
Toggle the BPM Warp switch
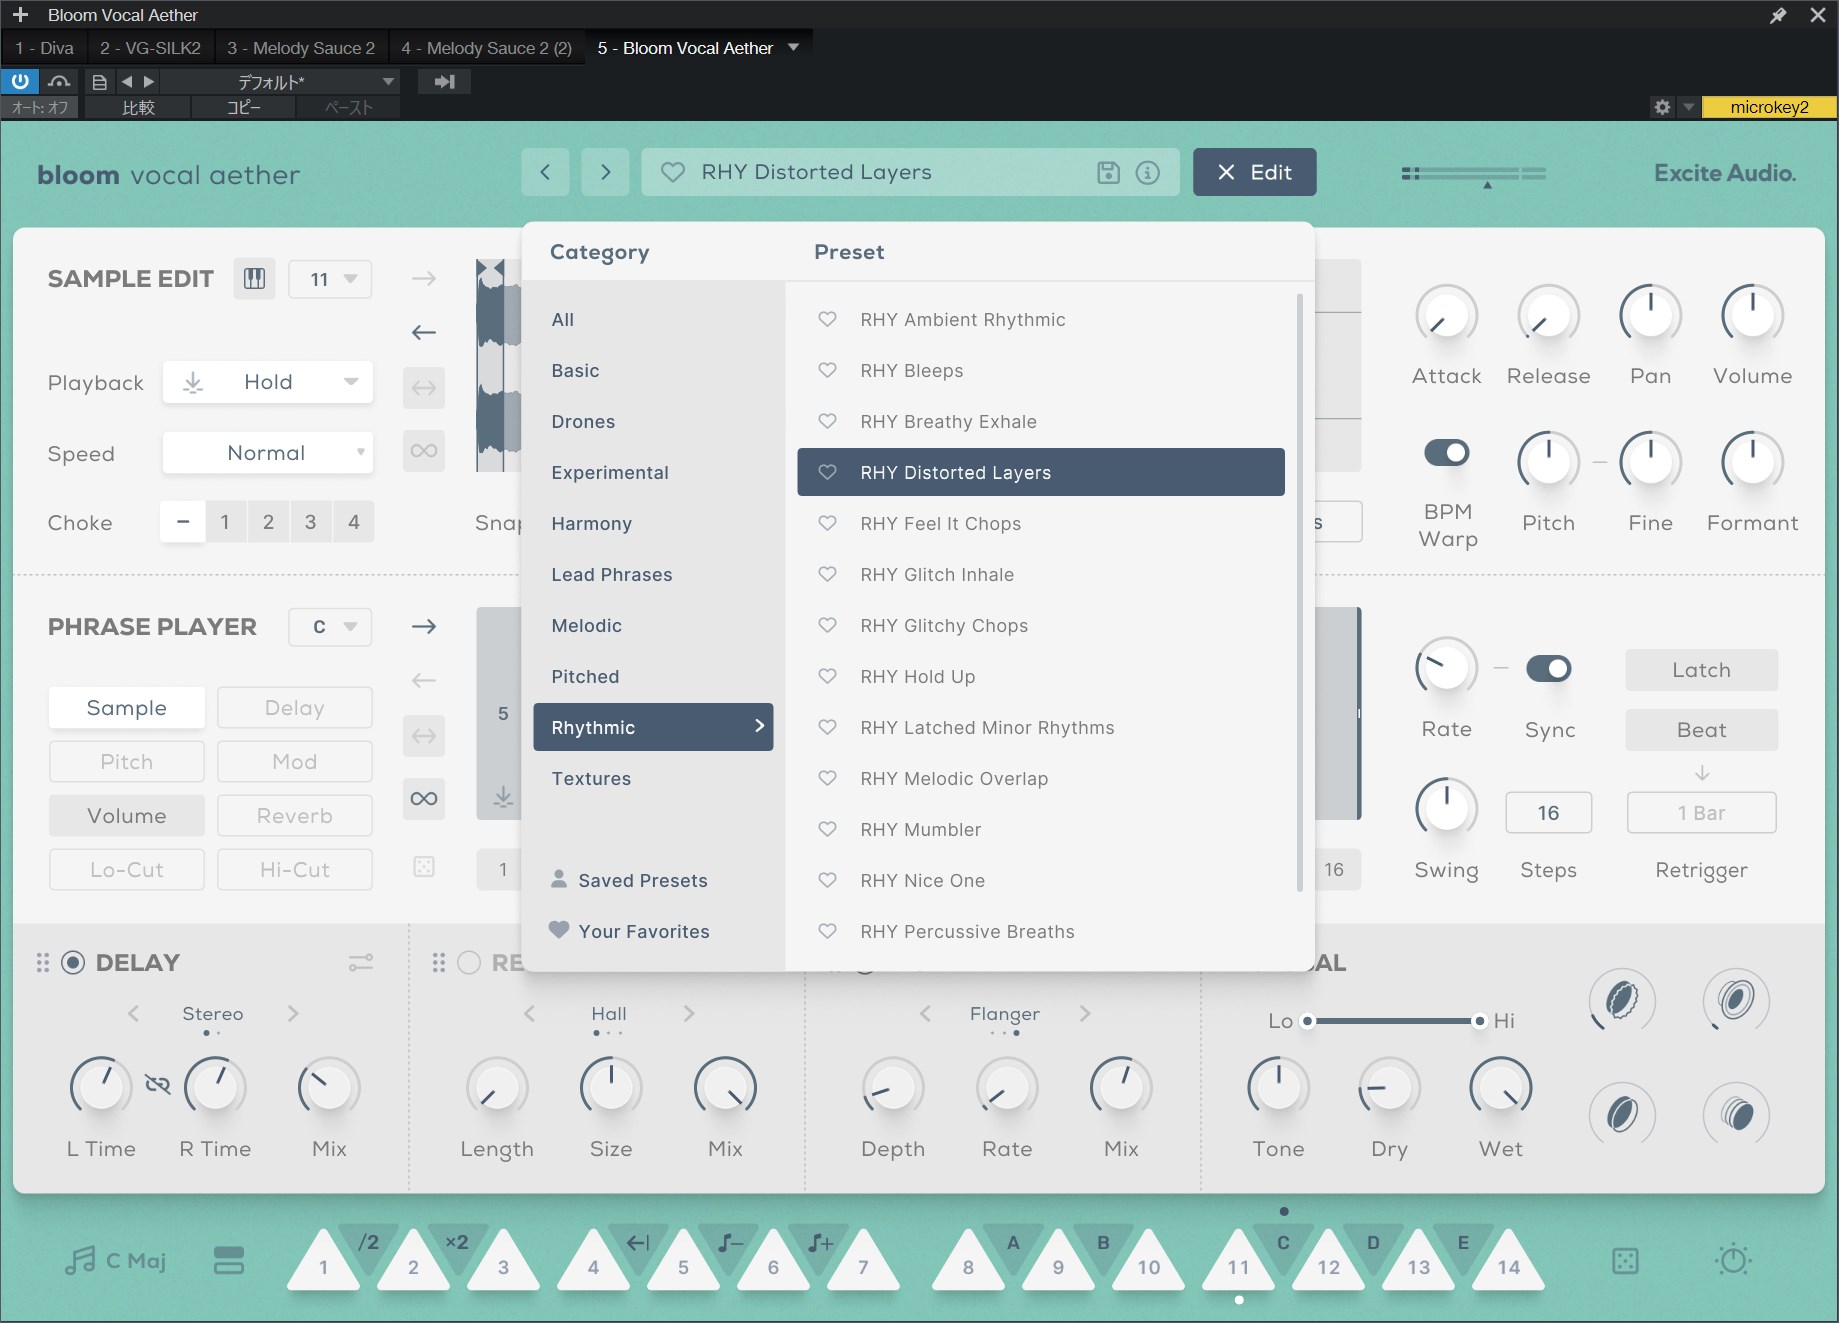tap(1446, 453)
